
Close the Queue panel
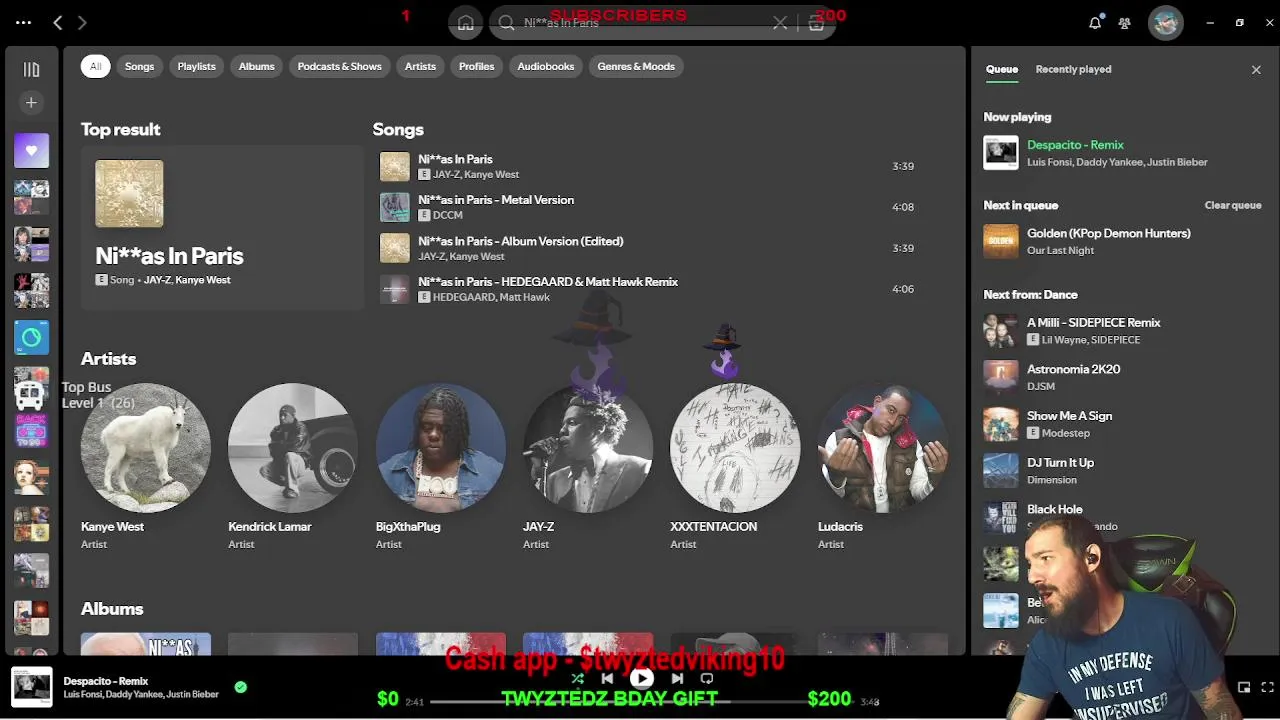pos(1256,69)
